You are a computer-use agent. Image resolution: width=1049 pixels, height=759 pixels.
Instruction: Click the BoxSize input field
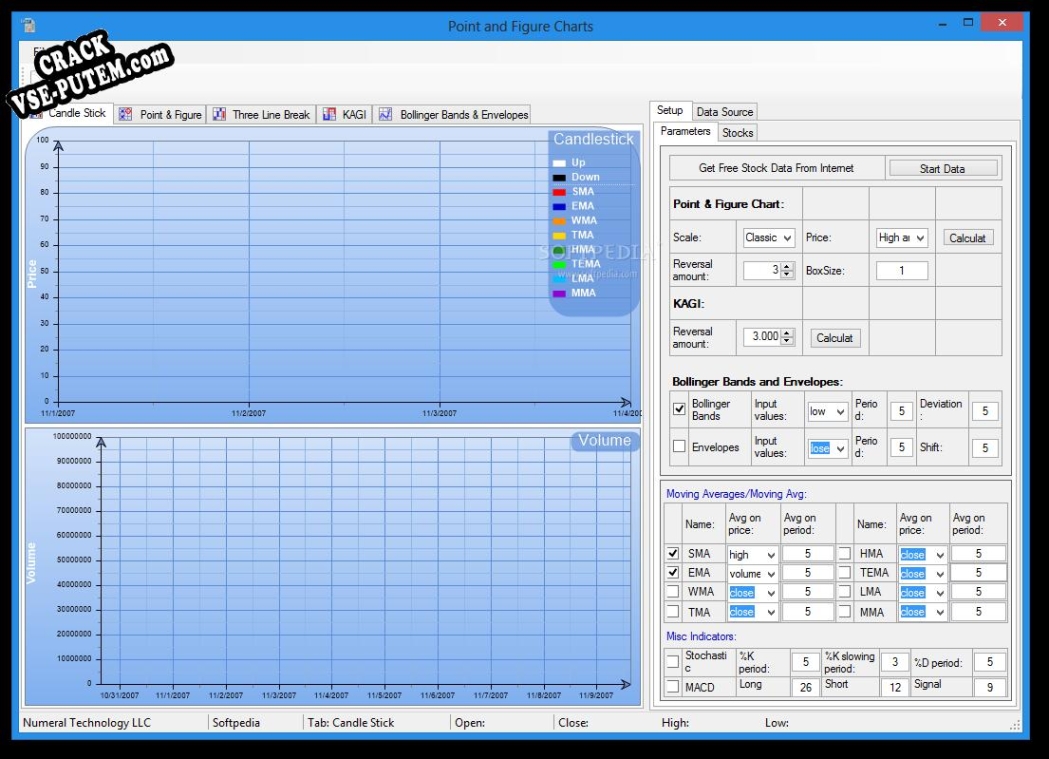tap(902, 271)
